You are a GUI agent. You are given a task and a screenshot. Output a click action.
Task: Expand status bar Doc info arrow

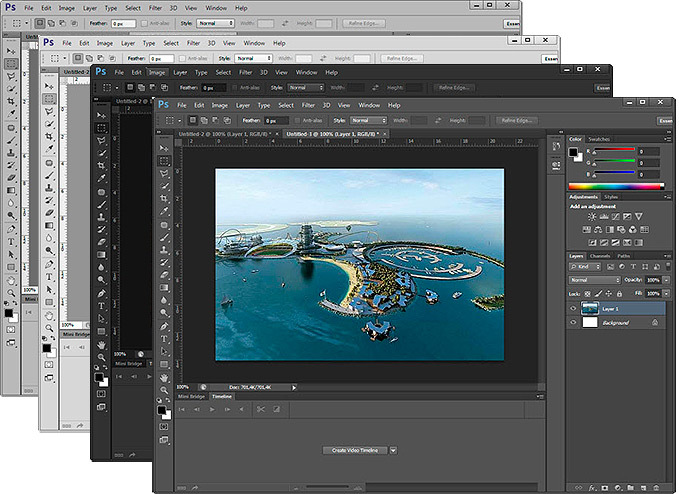pos(294,387)
